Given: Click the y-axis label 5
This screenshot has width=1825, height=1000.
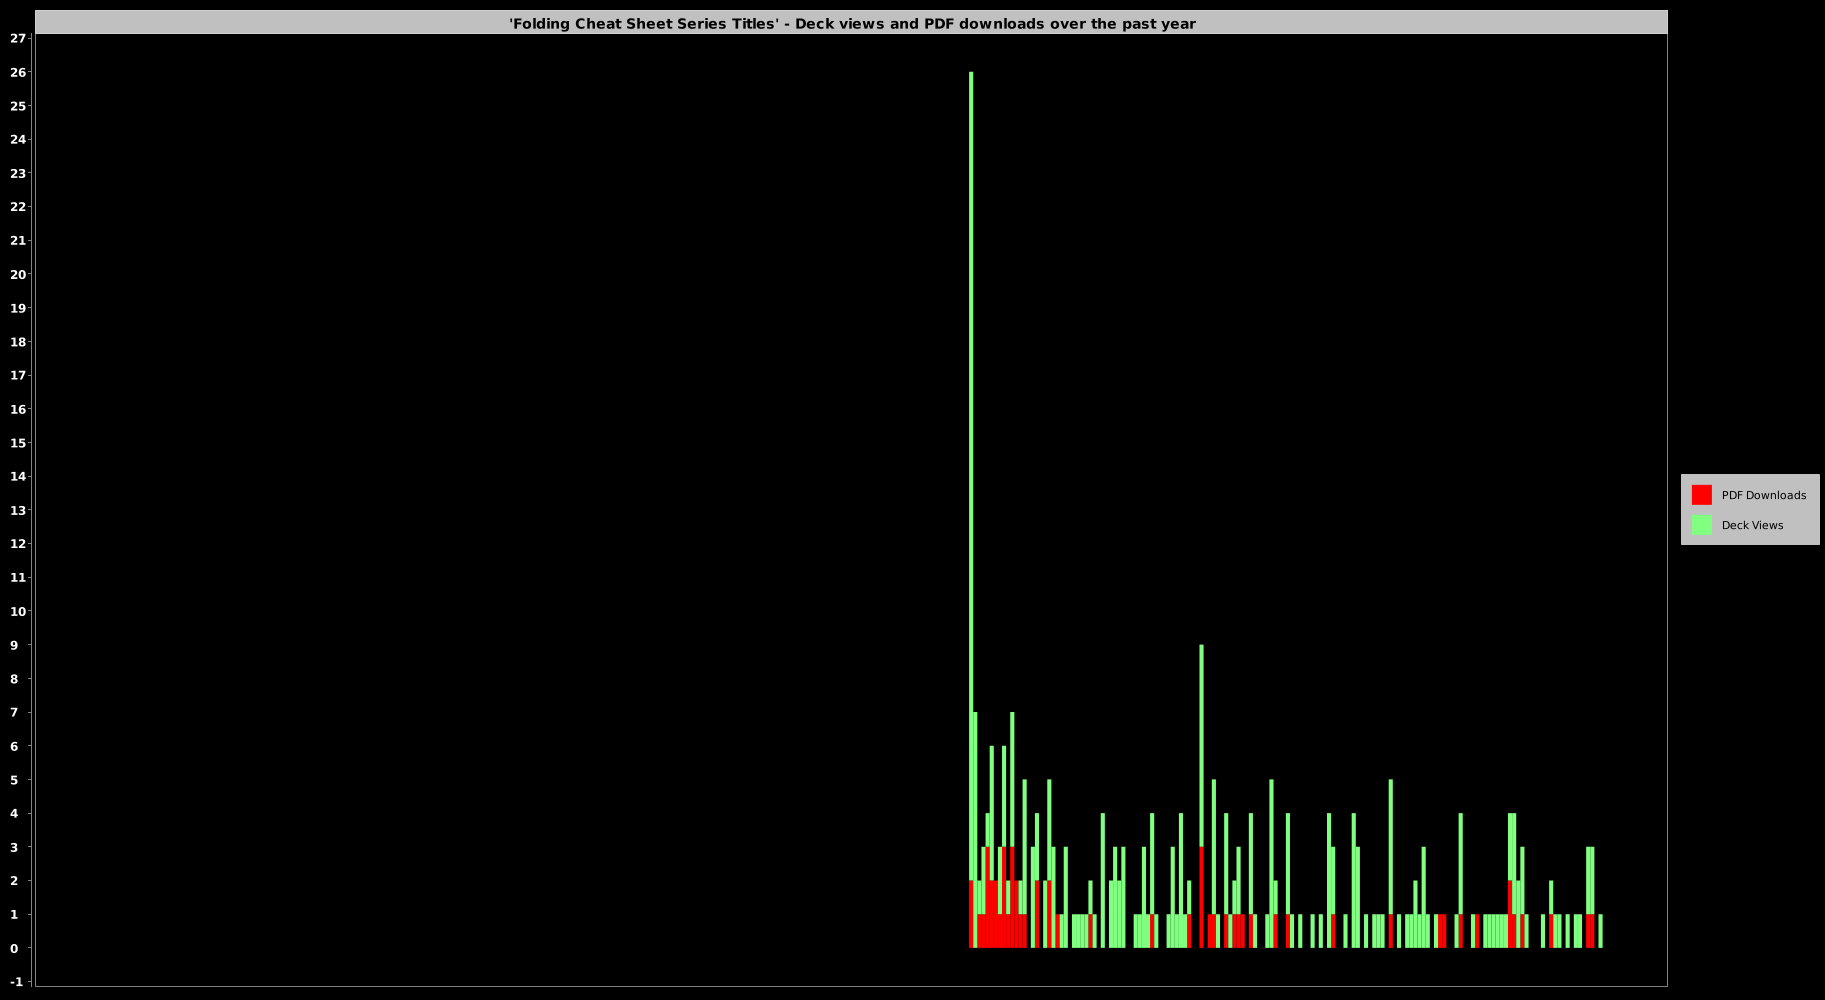Looking at the screenshot, I should point(14,780).
